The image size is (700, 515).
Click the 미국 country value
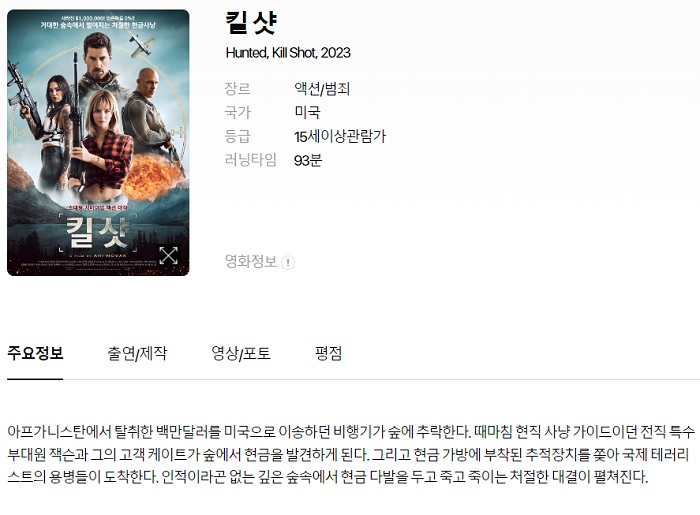click(x=307, y=112)
